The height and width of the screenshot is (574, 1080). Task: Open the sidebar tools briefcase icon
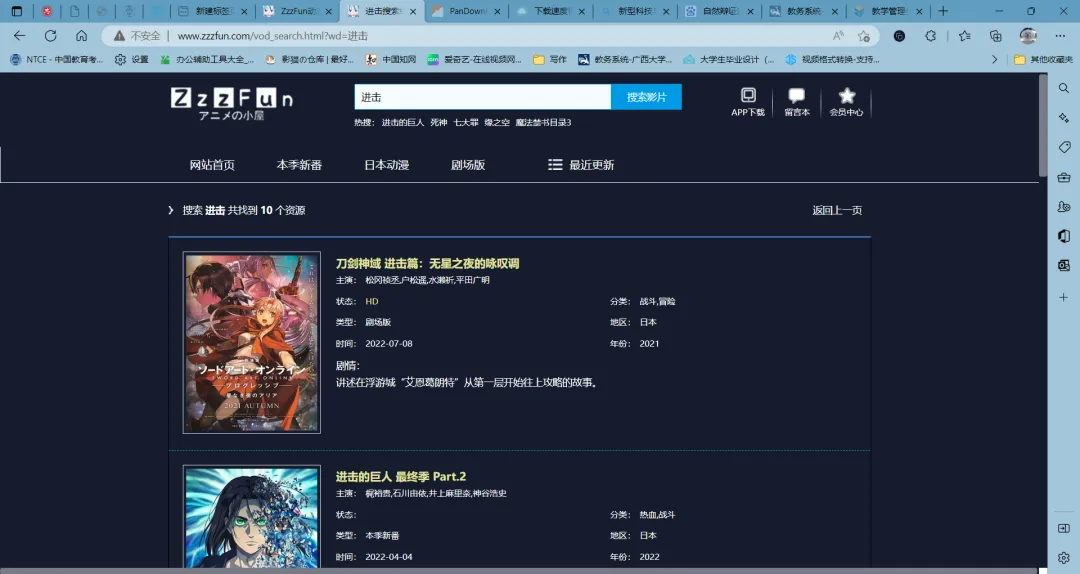[x=1064, y=177]
